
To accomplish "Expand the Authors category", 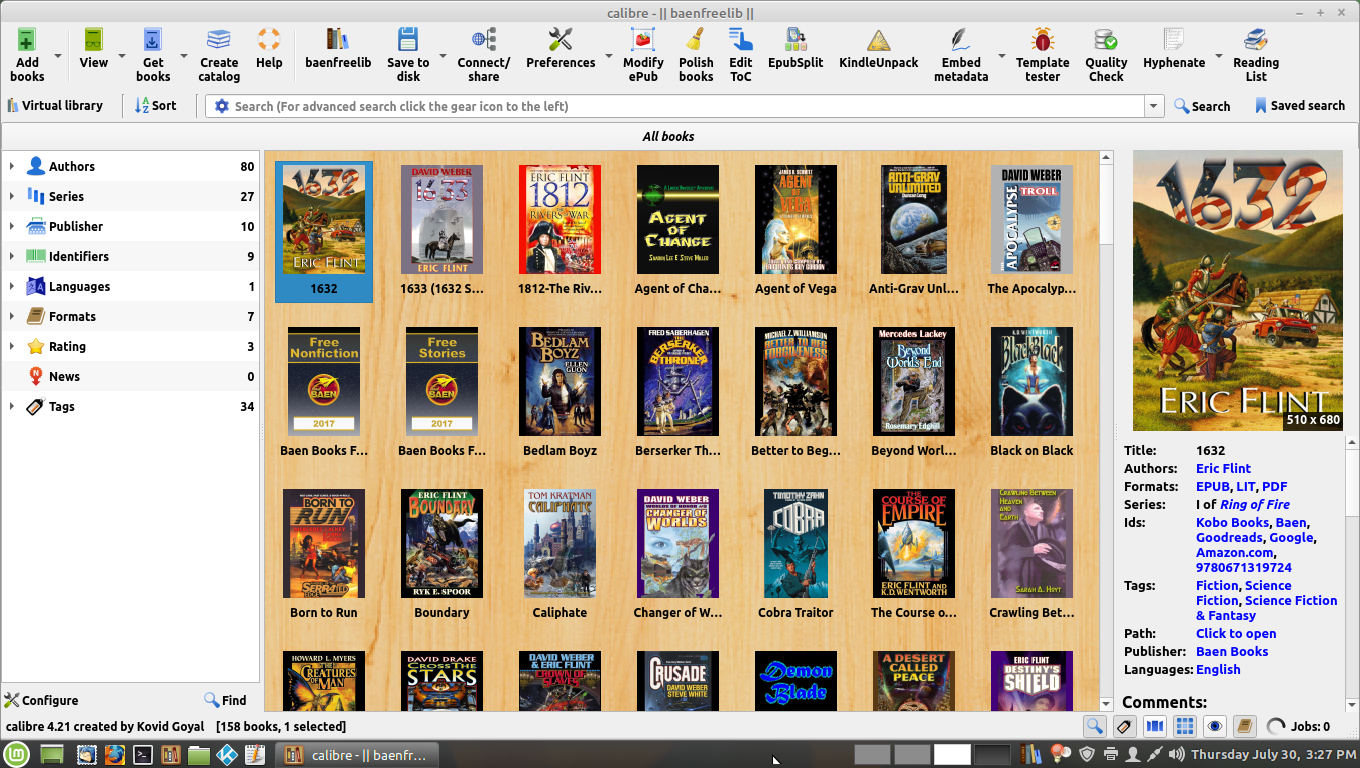I will click(12, 167).
